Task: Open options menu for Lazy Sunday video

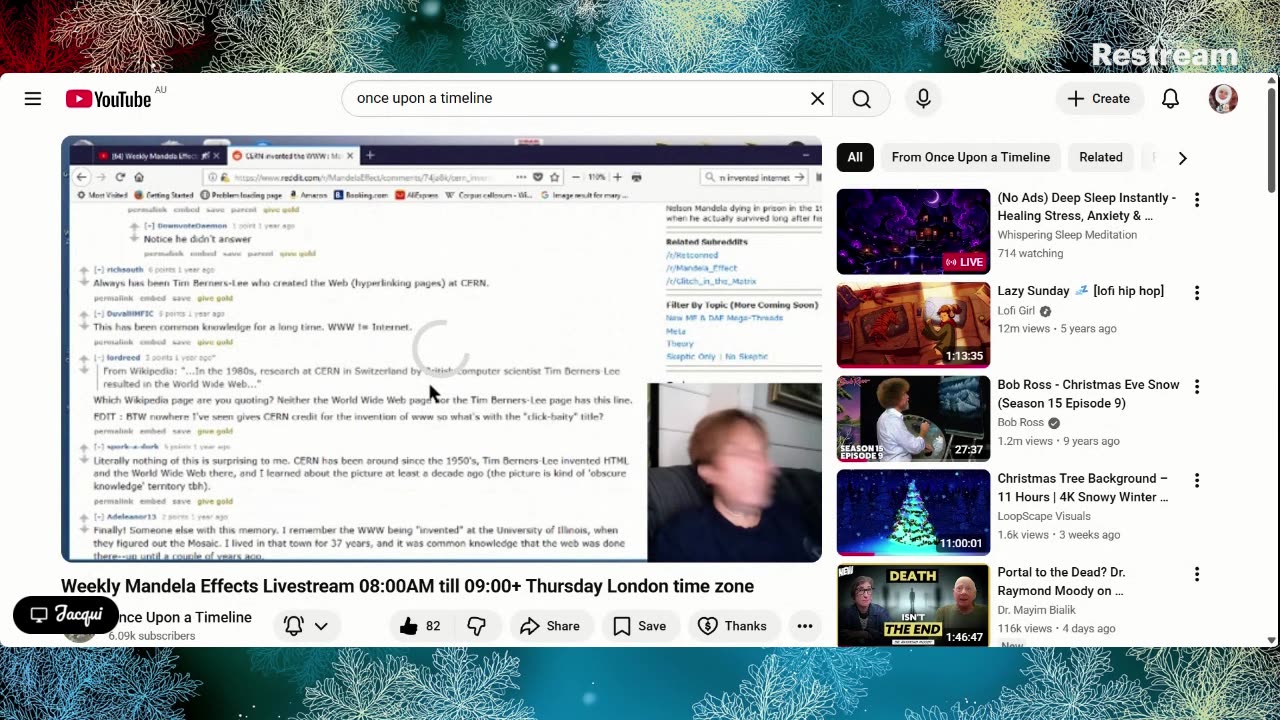Action: point(1197,293)
